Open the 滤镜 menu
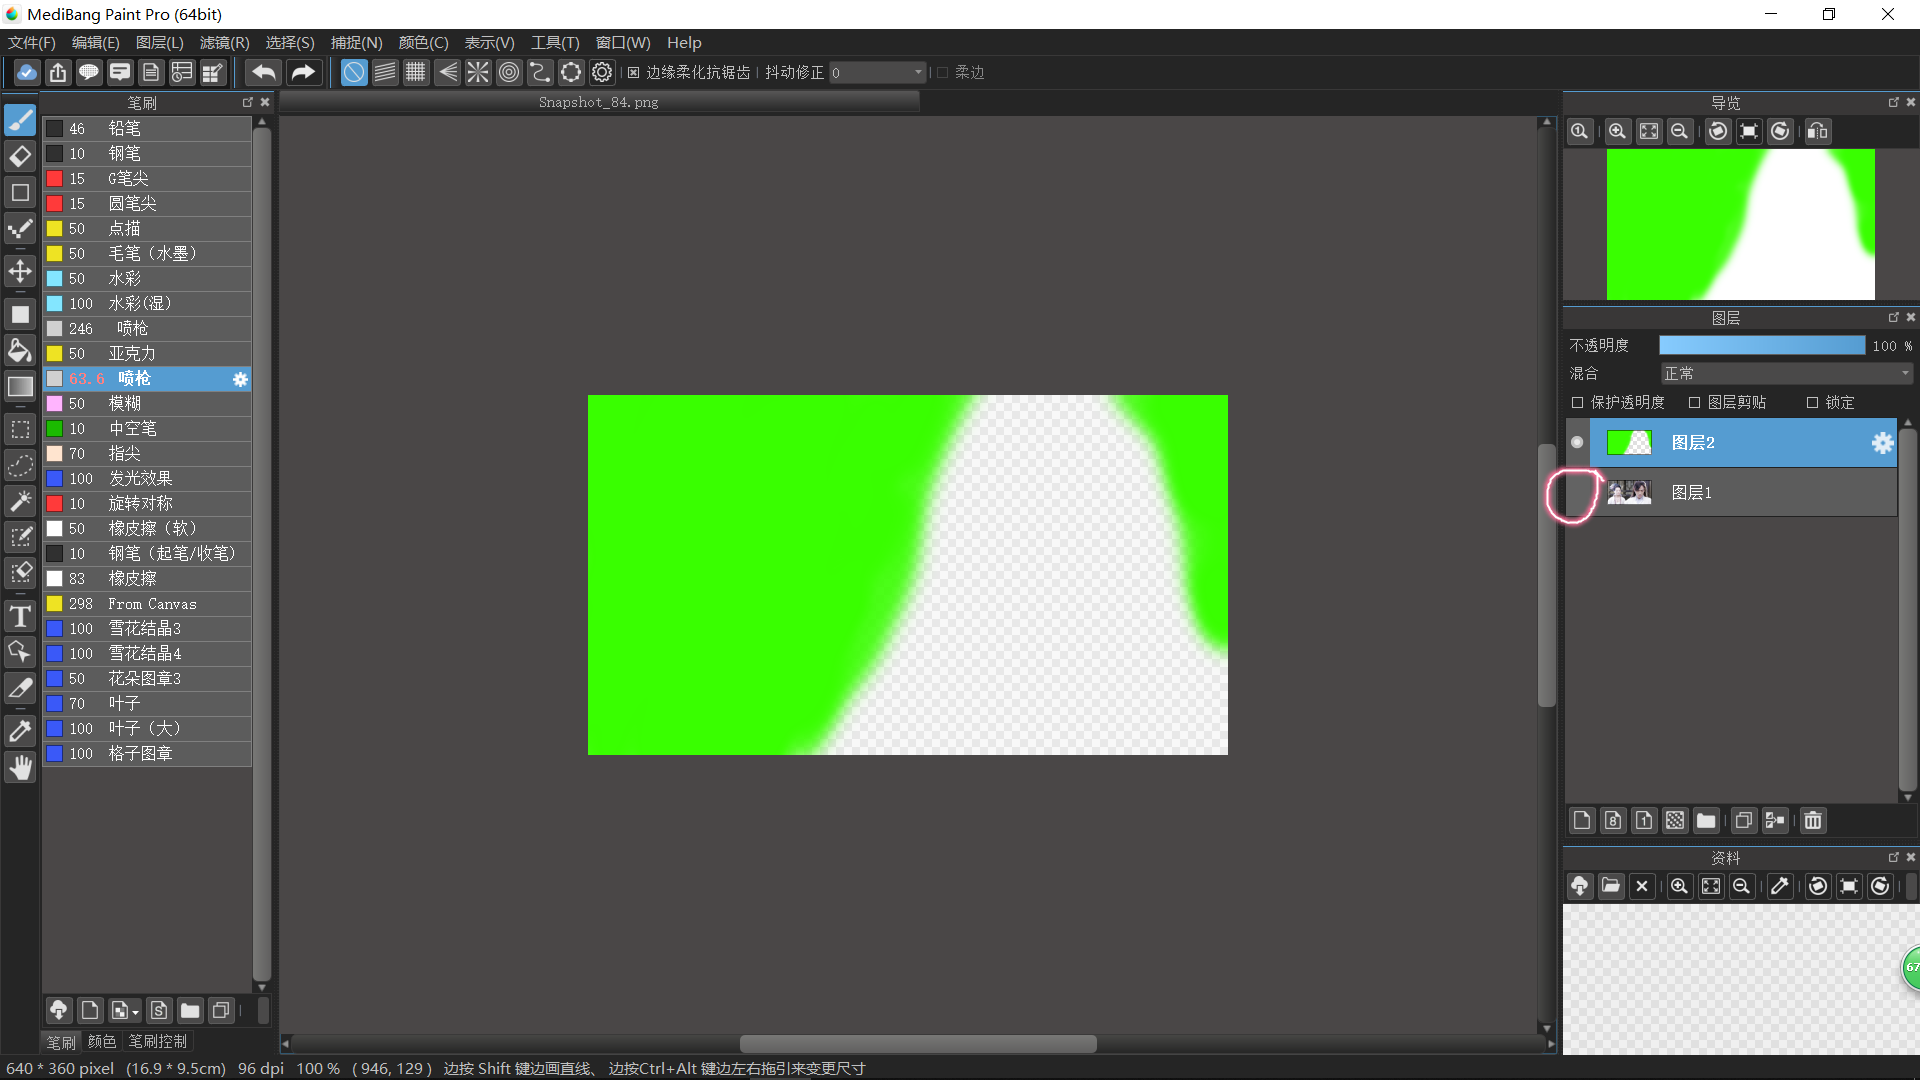Image resolution: width=1920 pixels, height=1080 pixels. tap(223, 43)
